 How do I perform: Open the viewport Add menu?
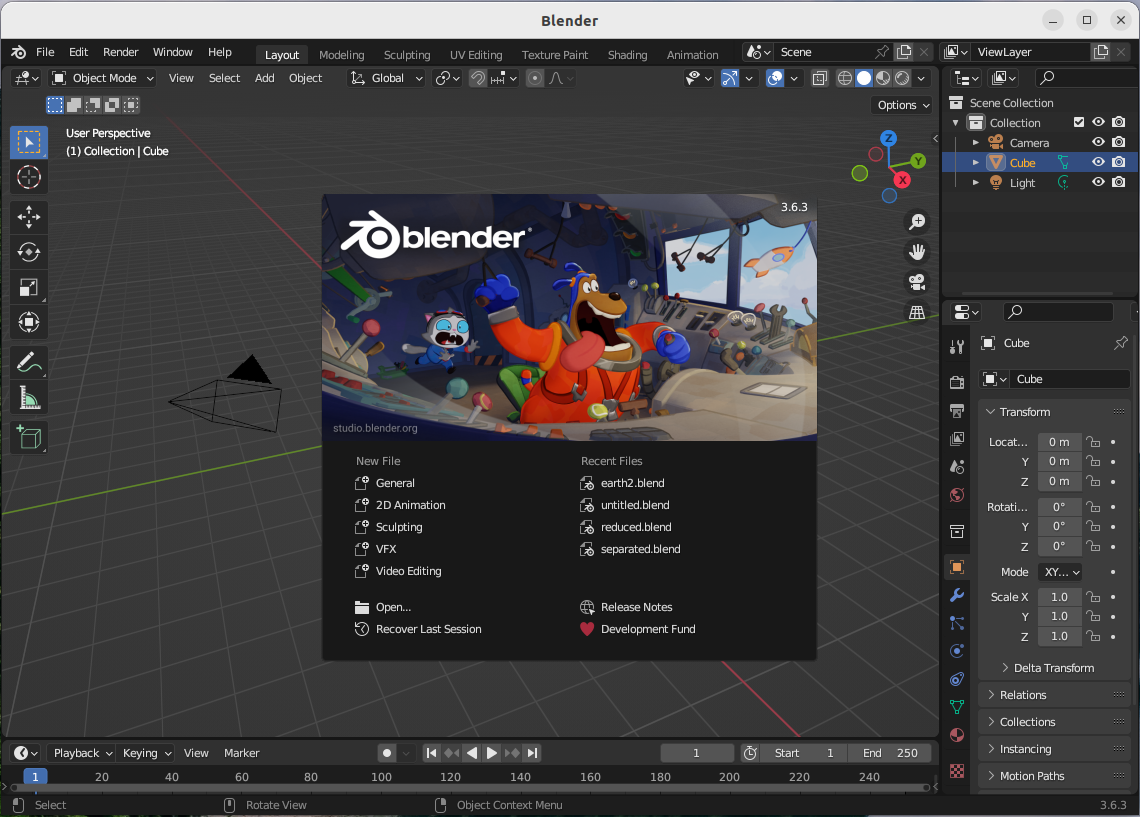coord(265,78)
